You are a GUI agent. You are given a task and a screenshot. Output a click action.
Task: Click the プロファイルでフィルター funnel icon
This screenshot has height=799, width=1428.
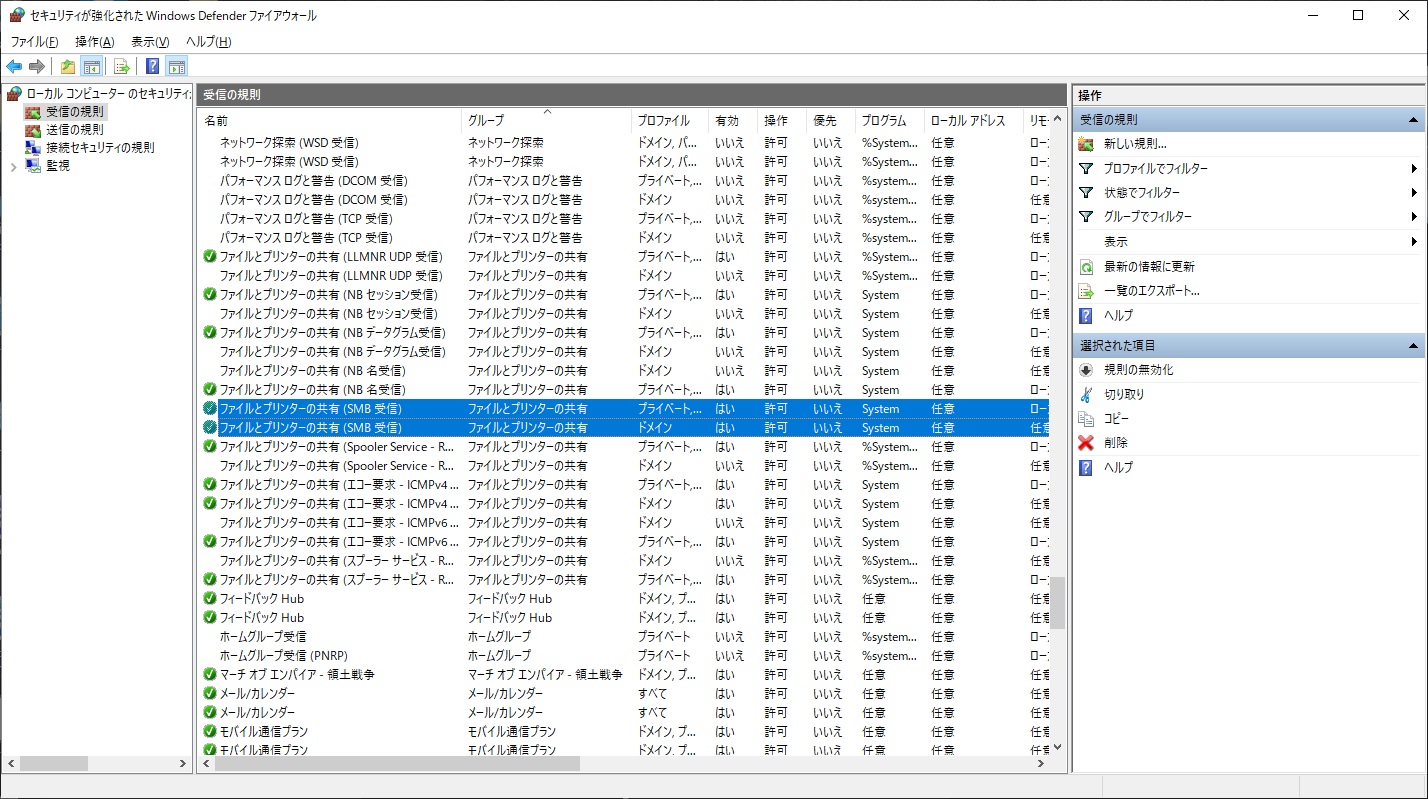click(x=1086, y=168)
